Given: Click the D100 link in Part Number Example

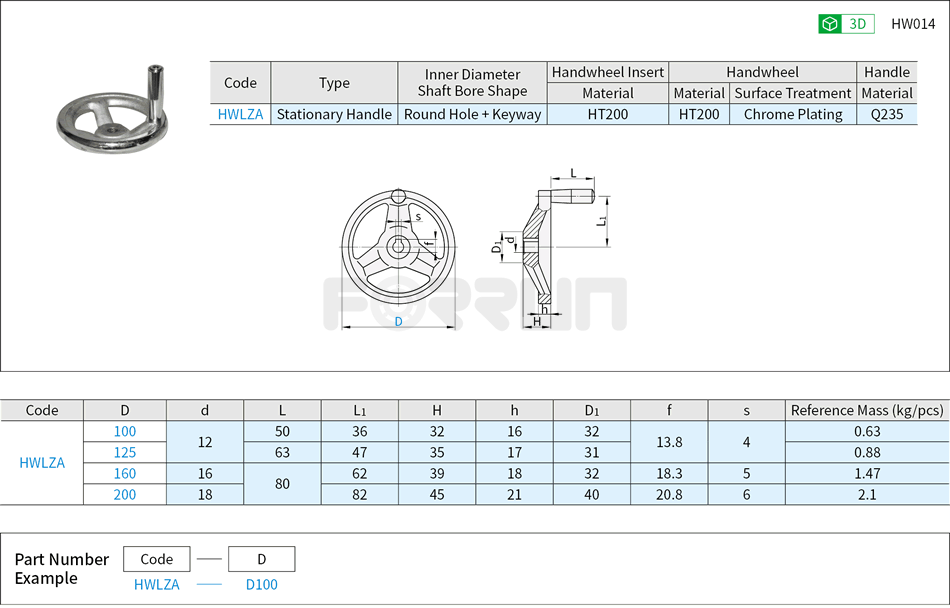Looking at the screenshot, I should (x=261, y=584).
